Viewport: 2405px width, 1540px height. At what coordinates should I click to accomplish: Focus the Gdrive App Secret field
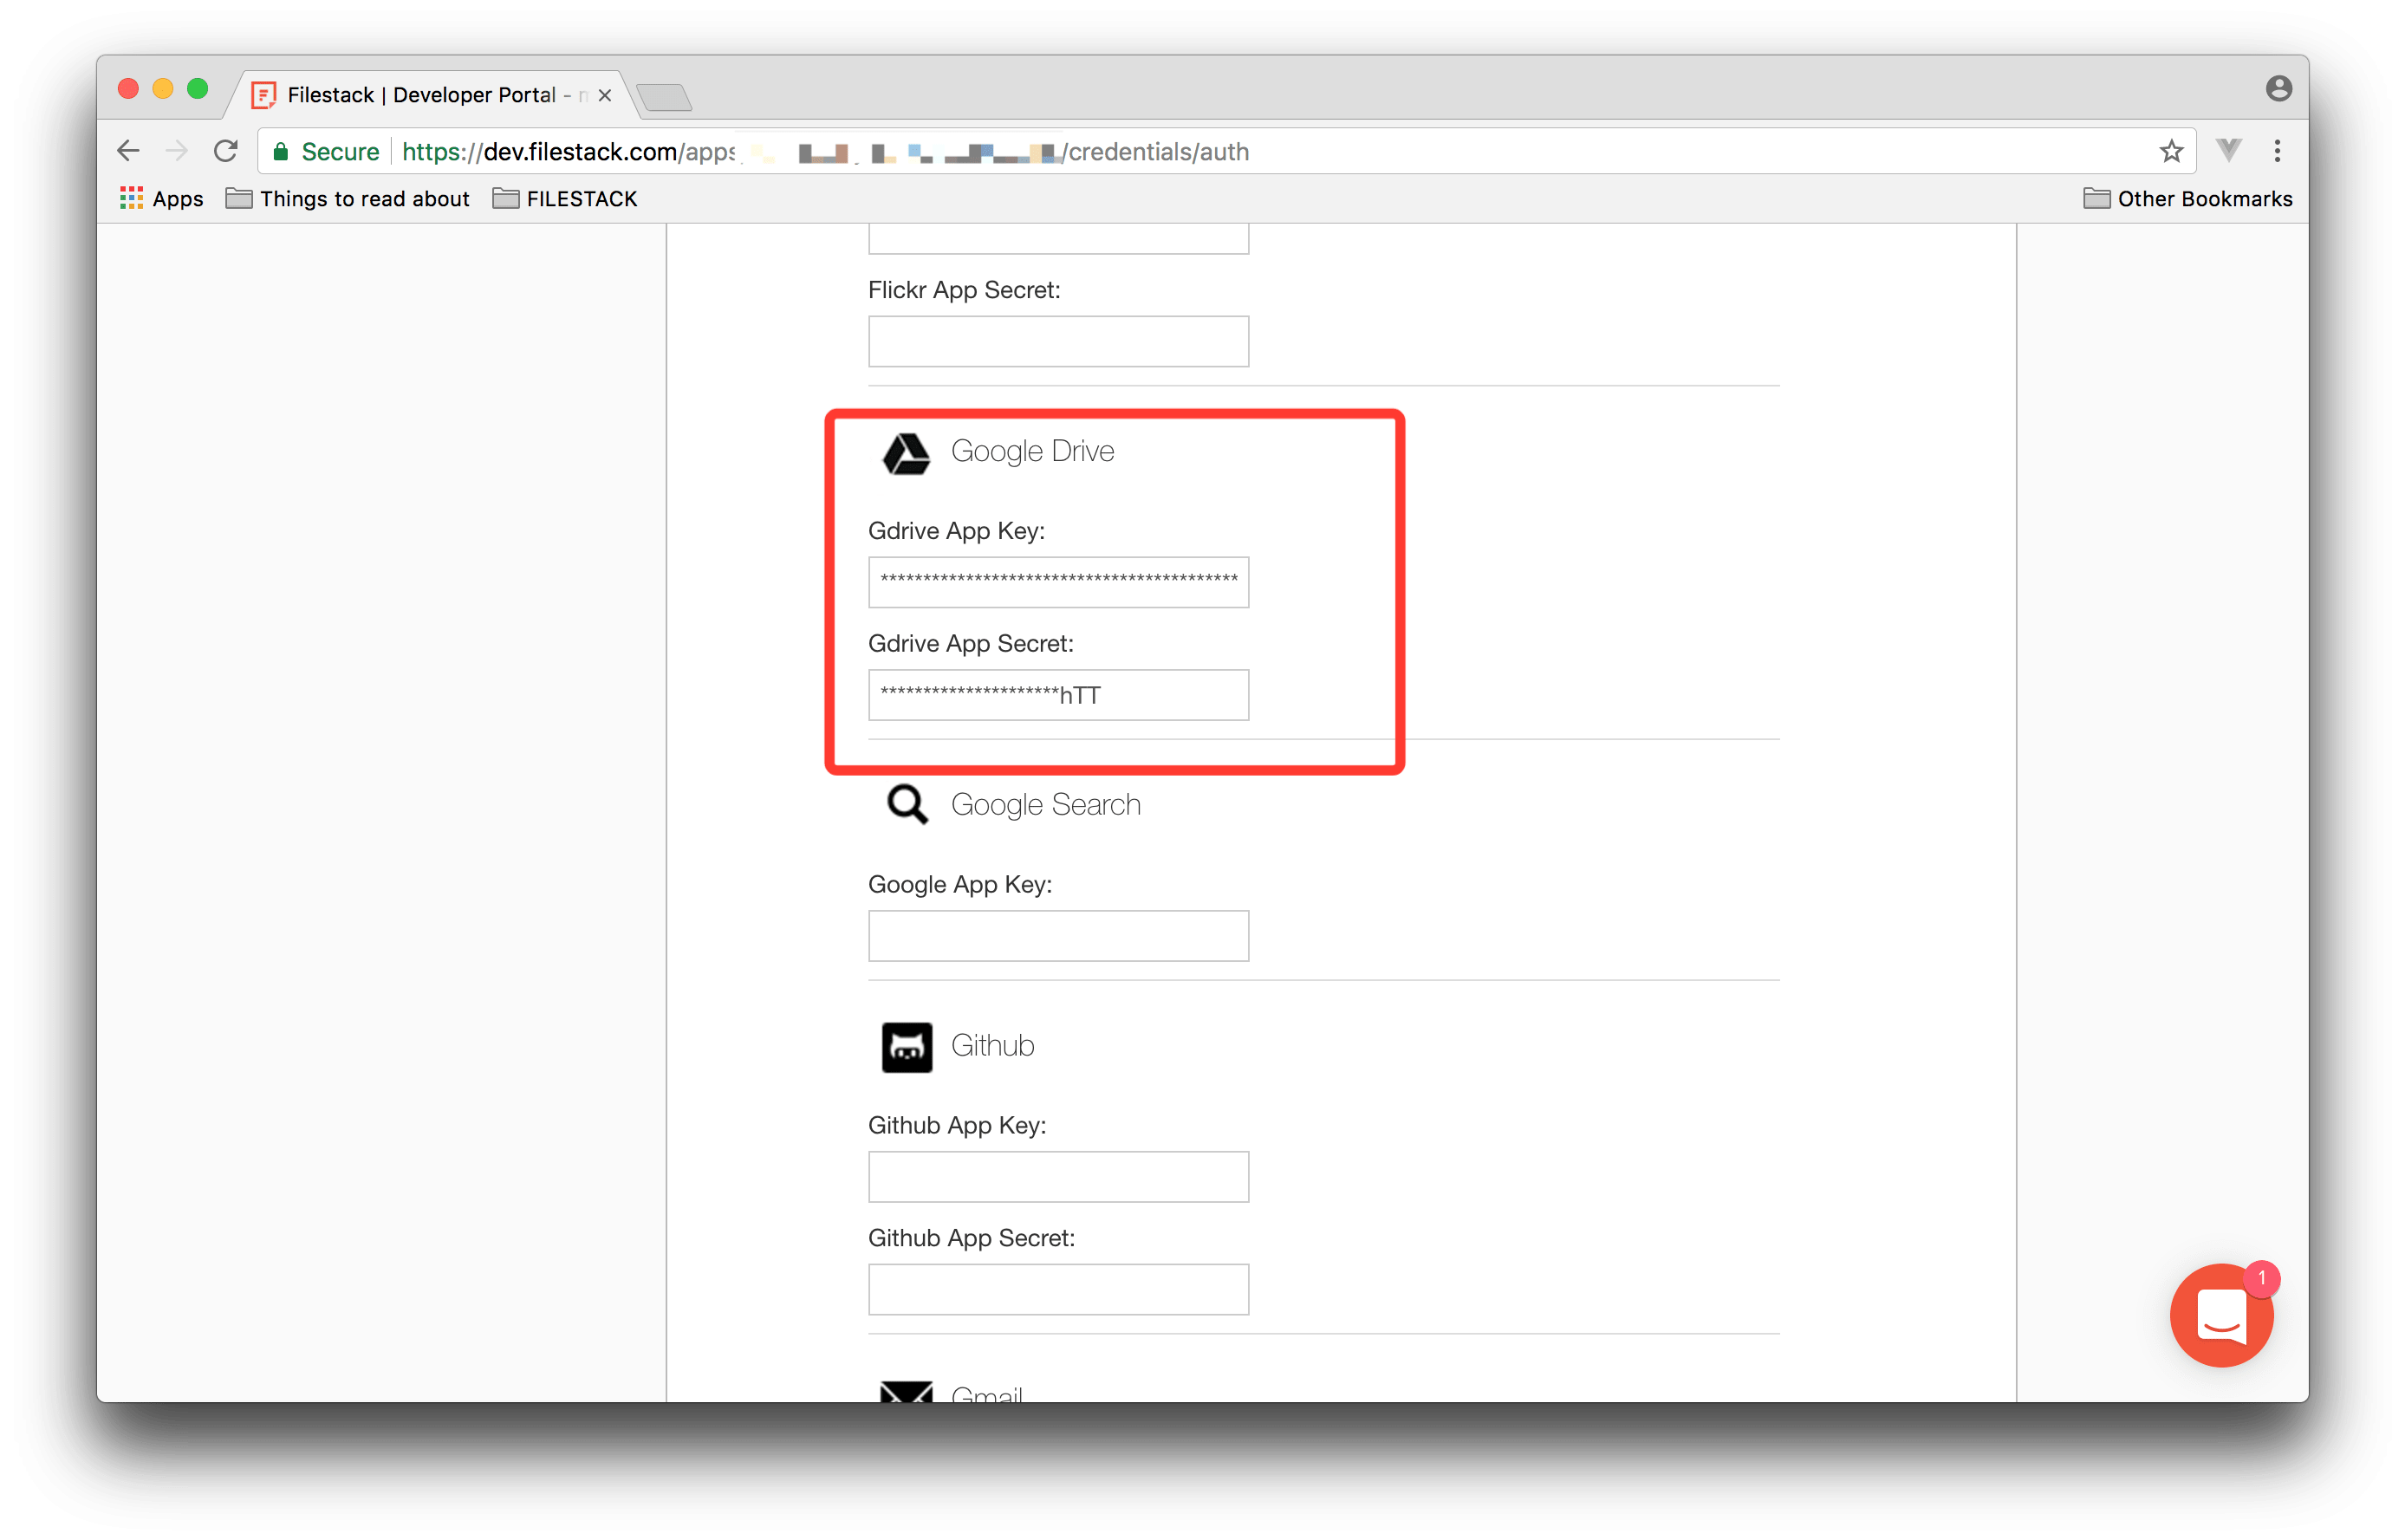click(1058, 695)
